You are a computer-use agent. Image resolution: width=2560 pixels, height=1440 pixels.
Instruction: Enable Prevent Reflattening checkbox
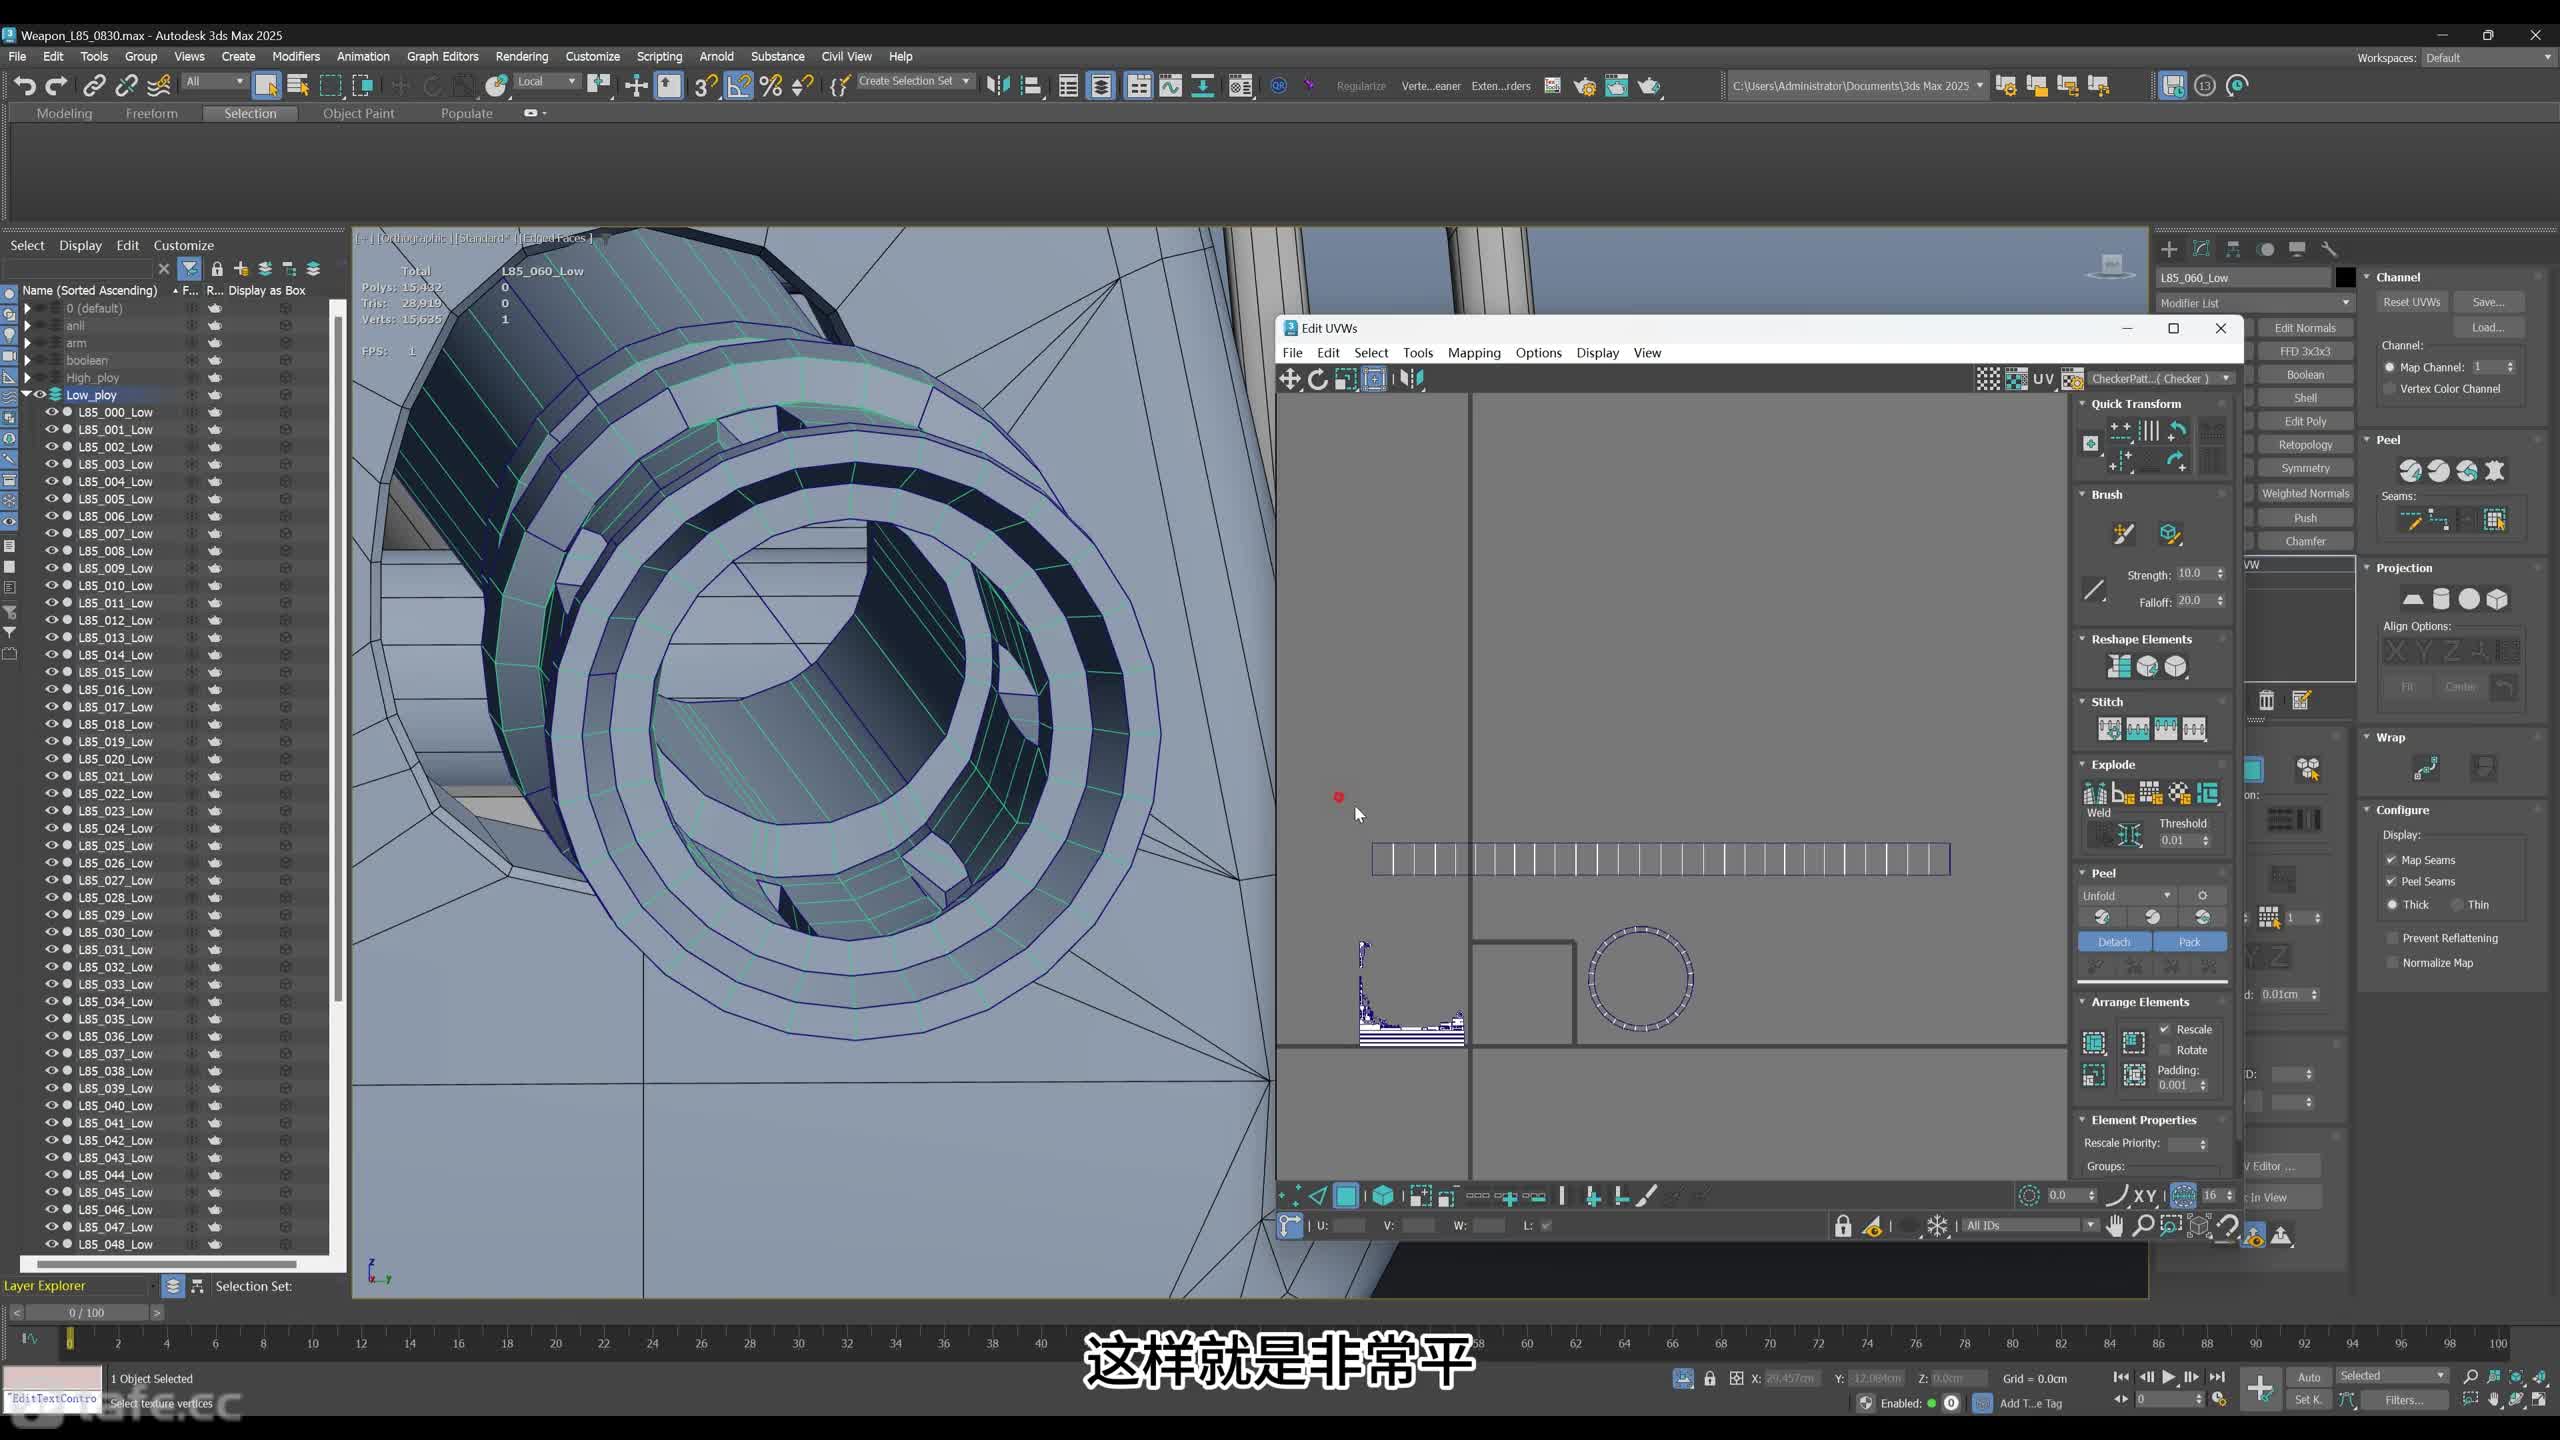2392,938
